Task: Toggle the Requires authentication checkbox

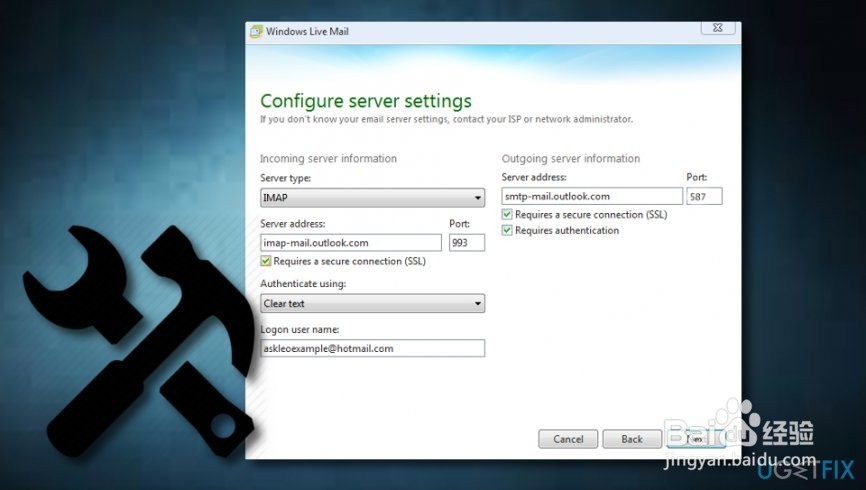Action: pos(507,230)
